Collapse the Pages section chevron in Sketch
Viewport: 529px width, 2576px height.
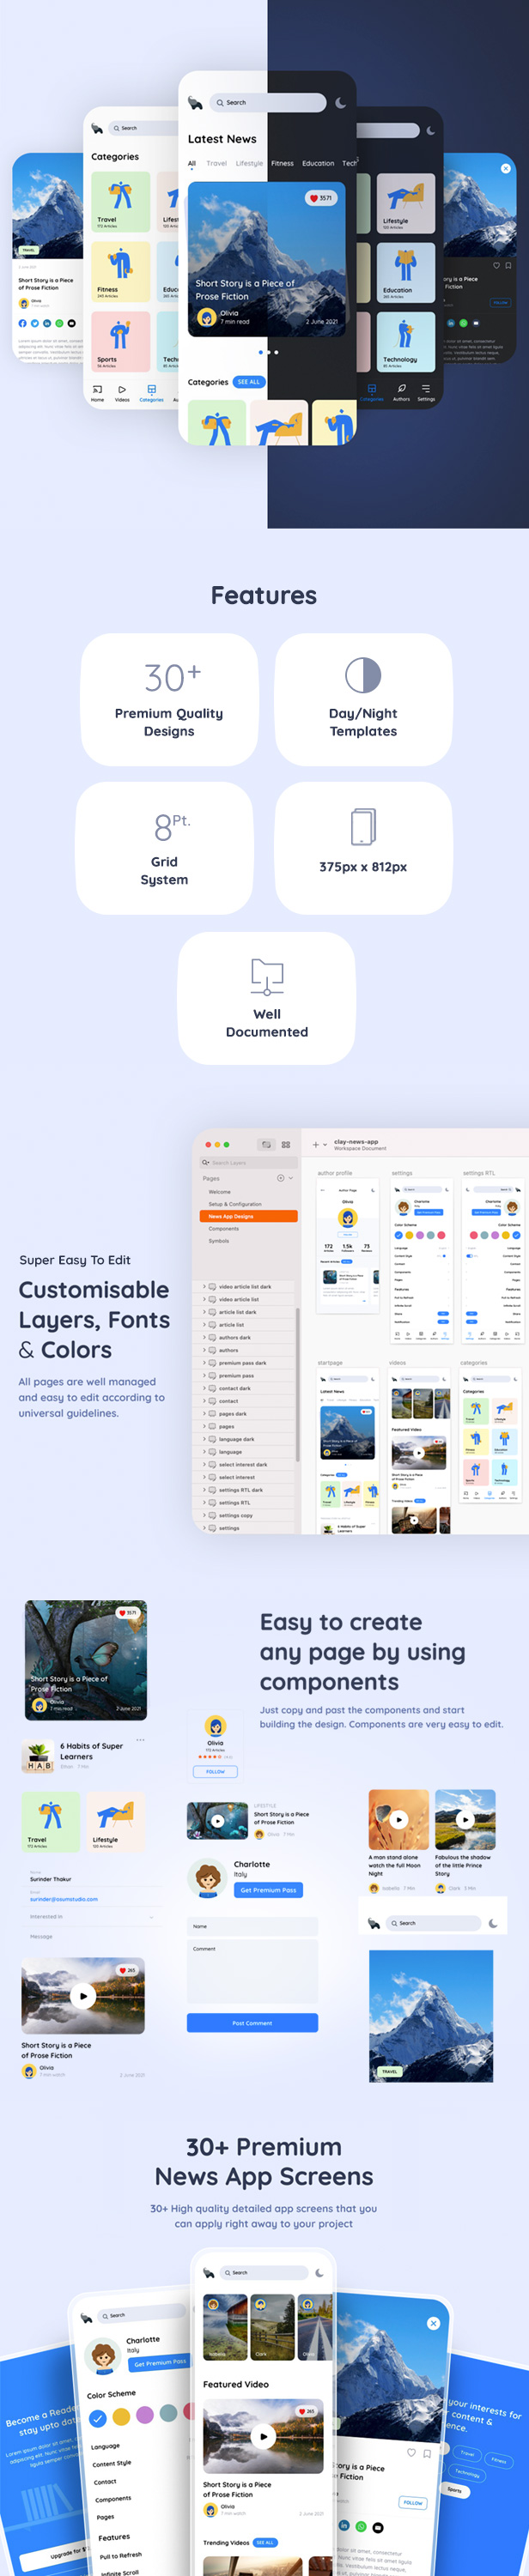[291, 1178]
